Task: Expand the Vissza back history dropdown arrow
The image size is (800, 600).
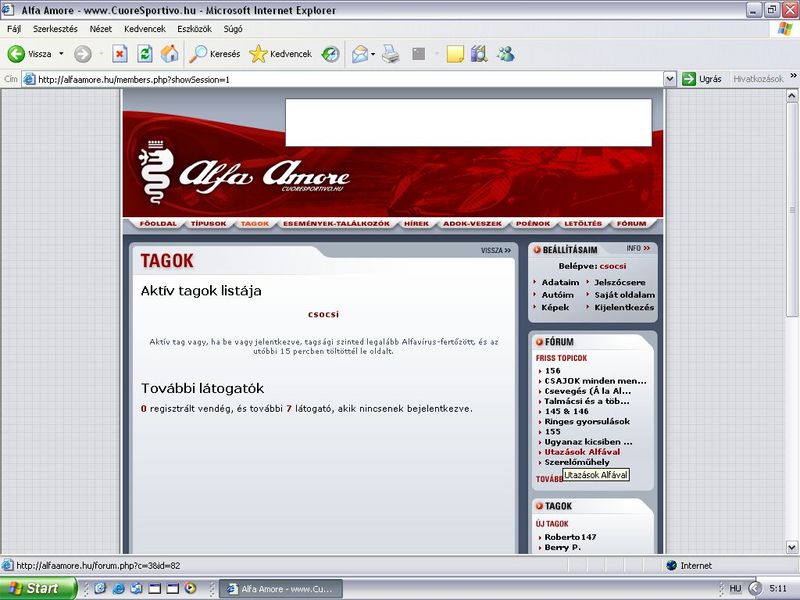Action: point(61,54)
